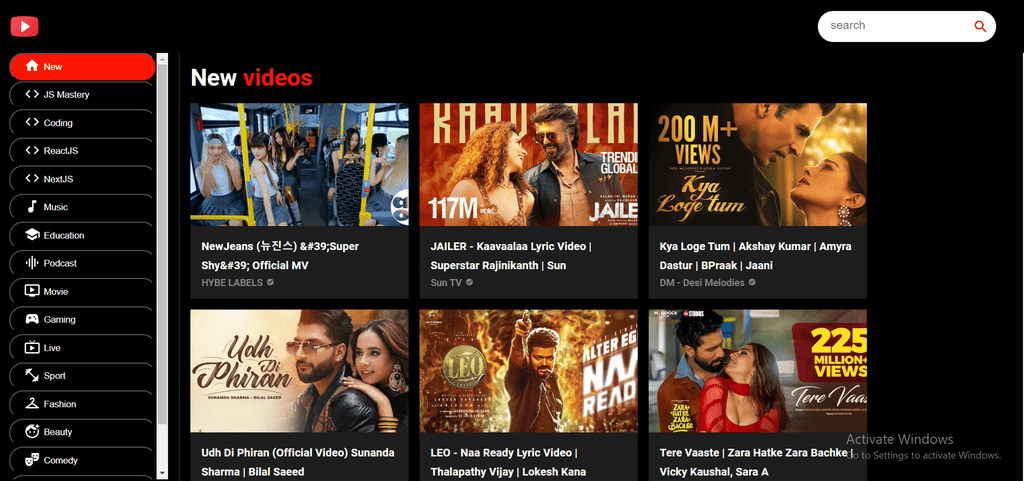The image size is (1024, 481).
Task: Click the Kya Loge Tum title text
Action: [756, 256]
